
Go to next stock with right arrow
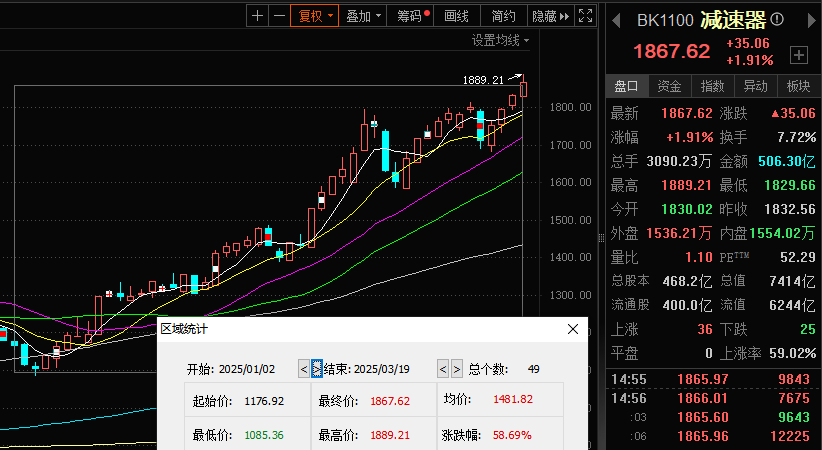(x=812, y=20)
